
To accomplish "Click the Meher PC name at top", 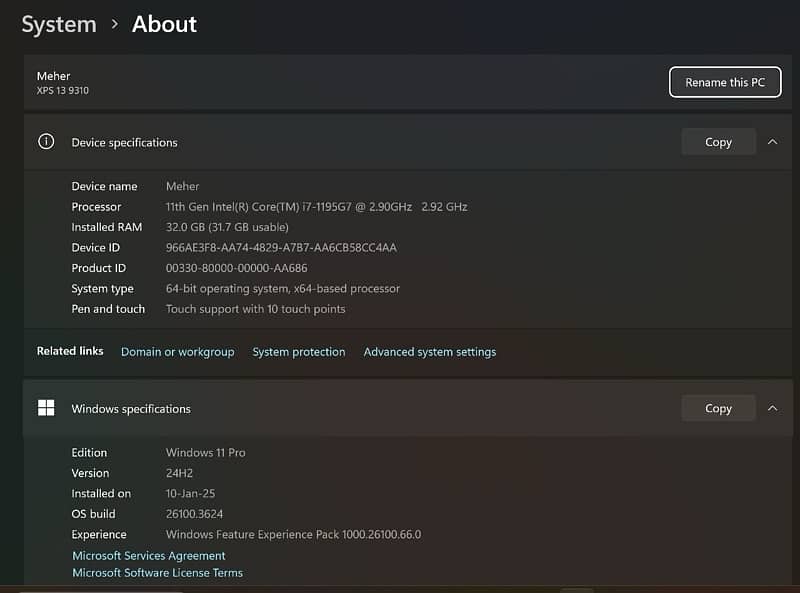I will (54, 76).
